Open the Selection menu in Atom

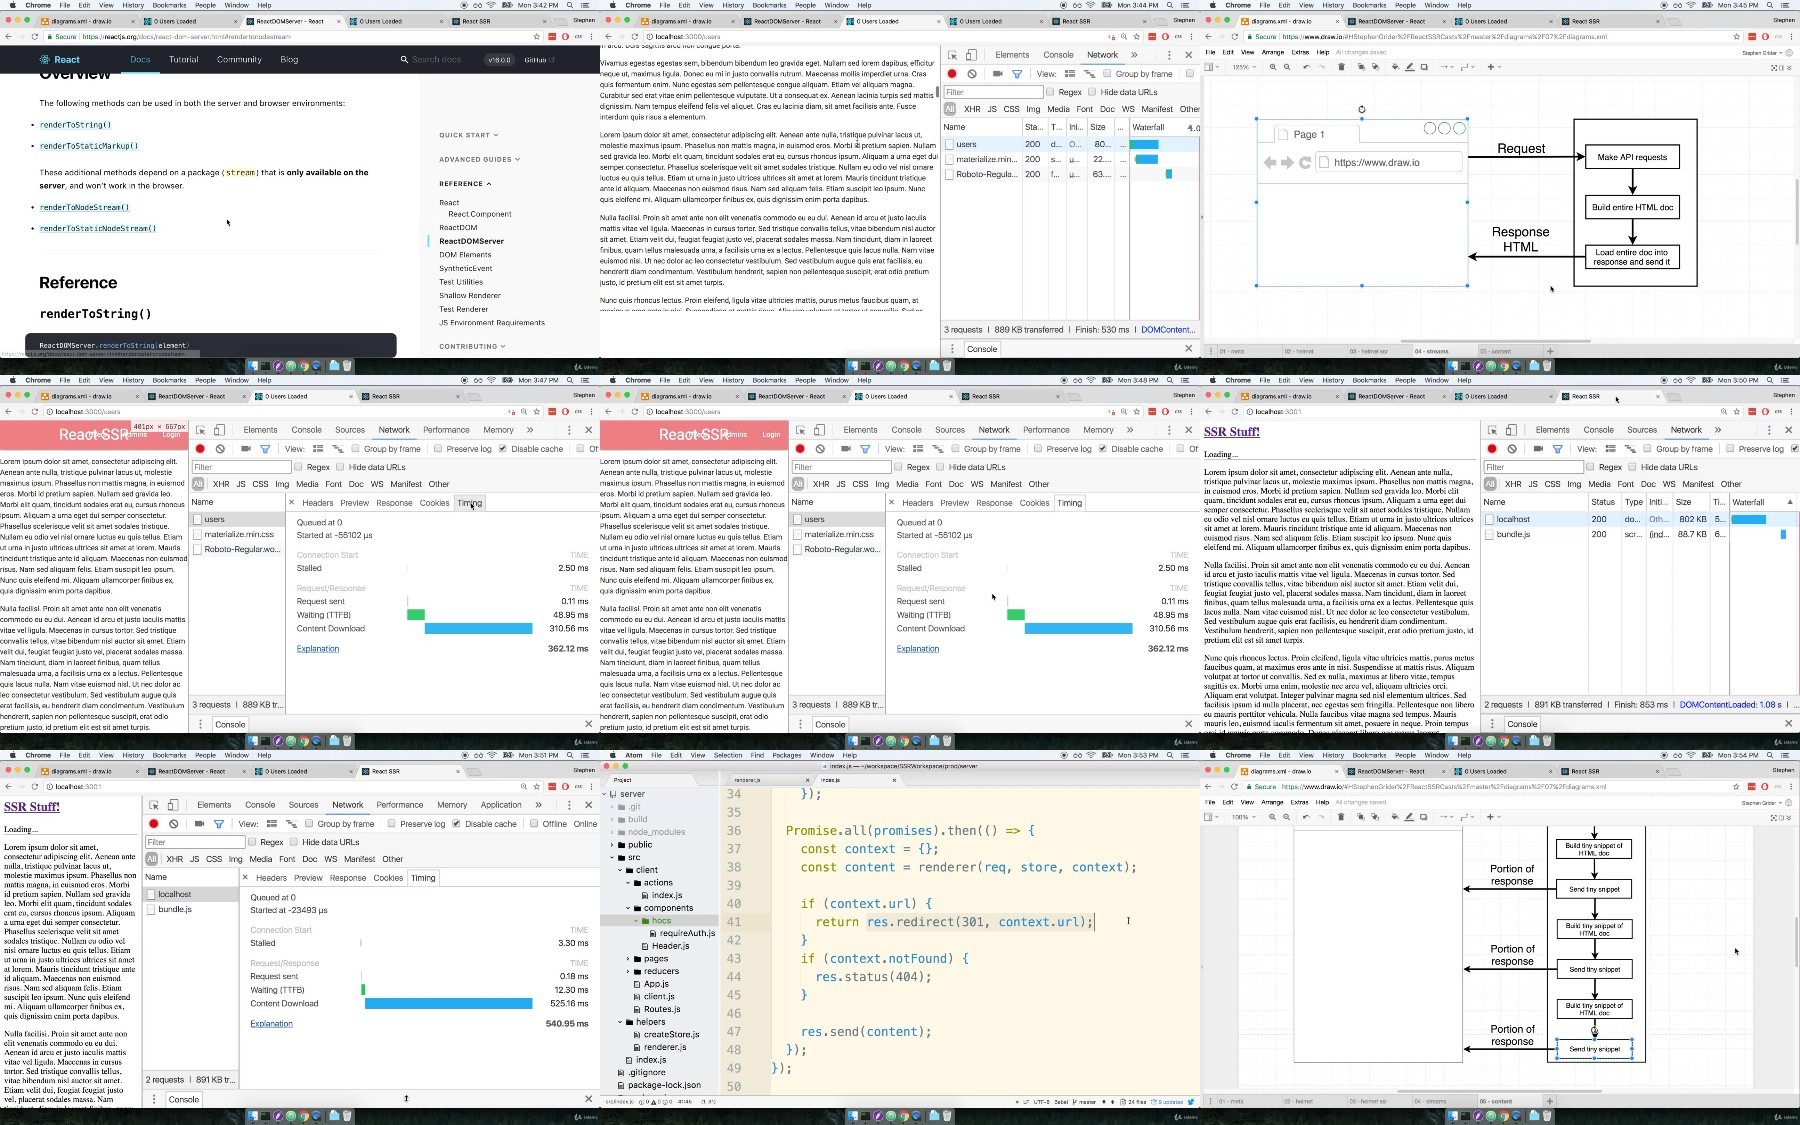click(x=728, y=755)
